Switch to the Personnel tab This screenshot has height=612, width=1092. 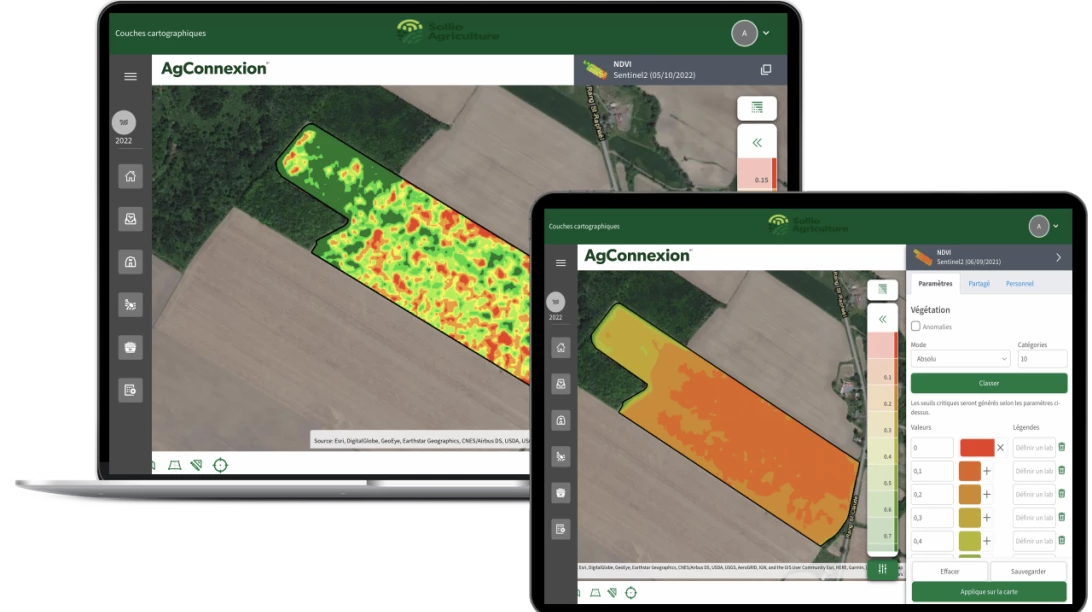[1020, 284]
